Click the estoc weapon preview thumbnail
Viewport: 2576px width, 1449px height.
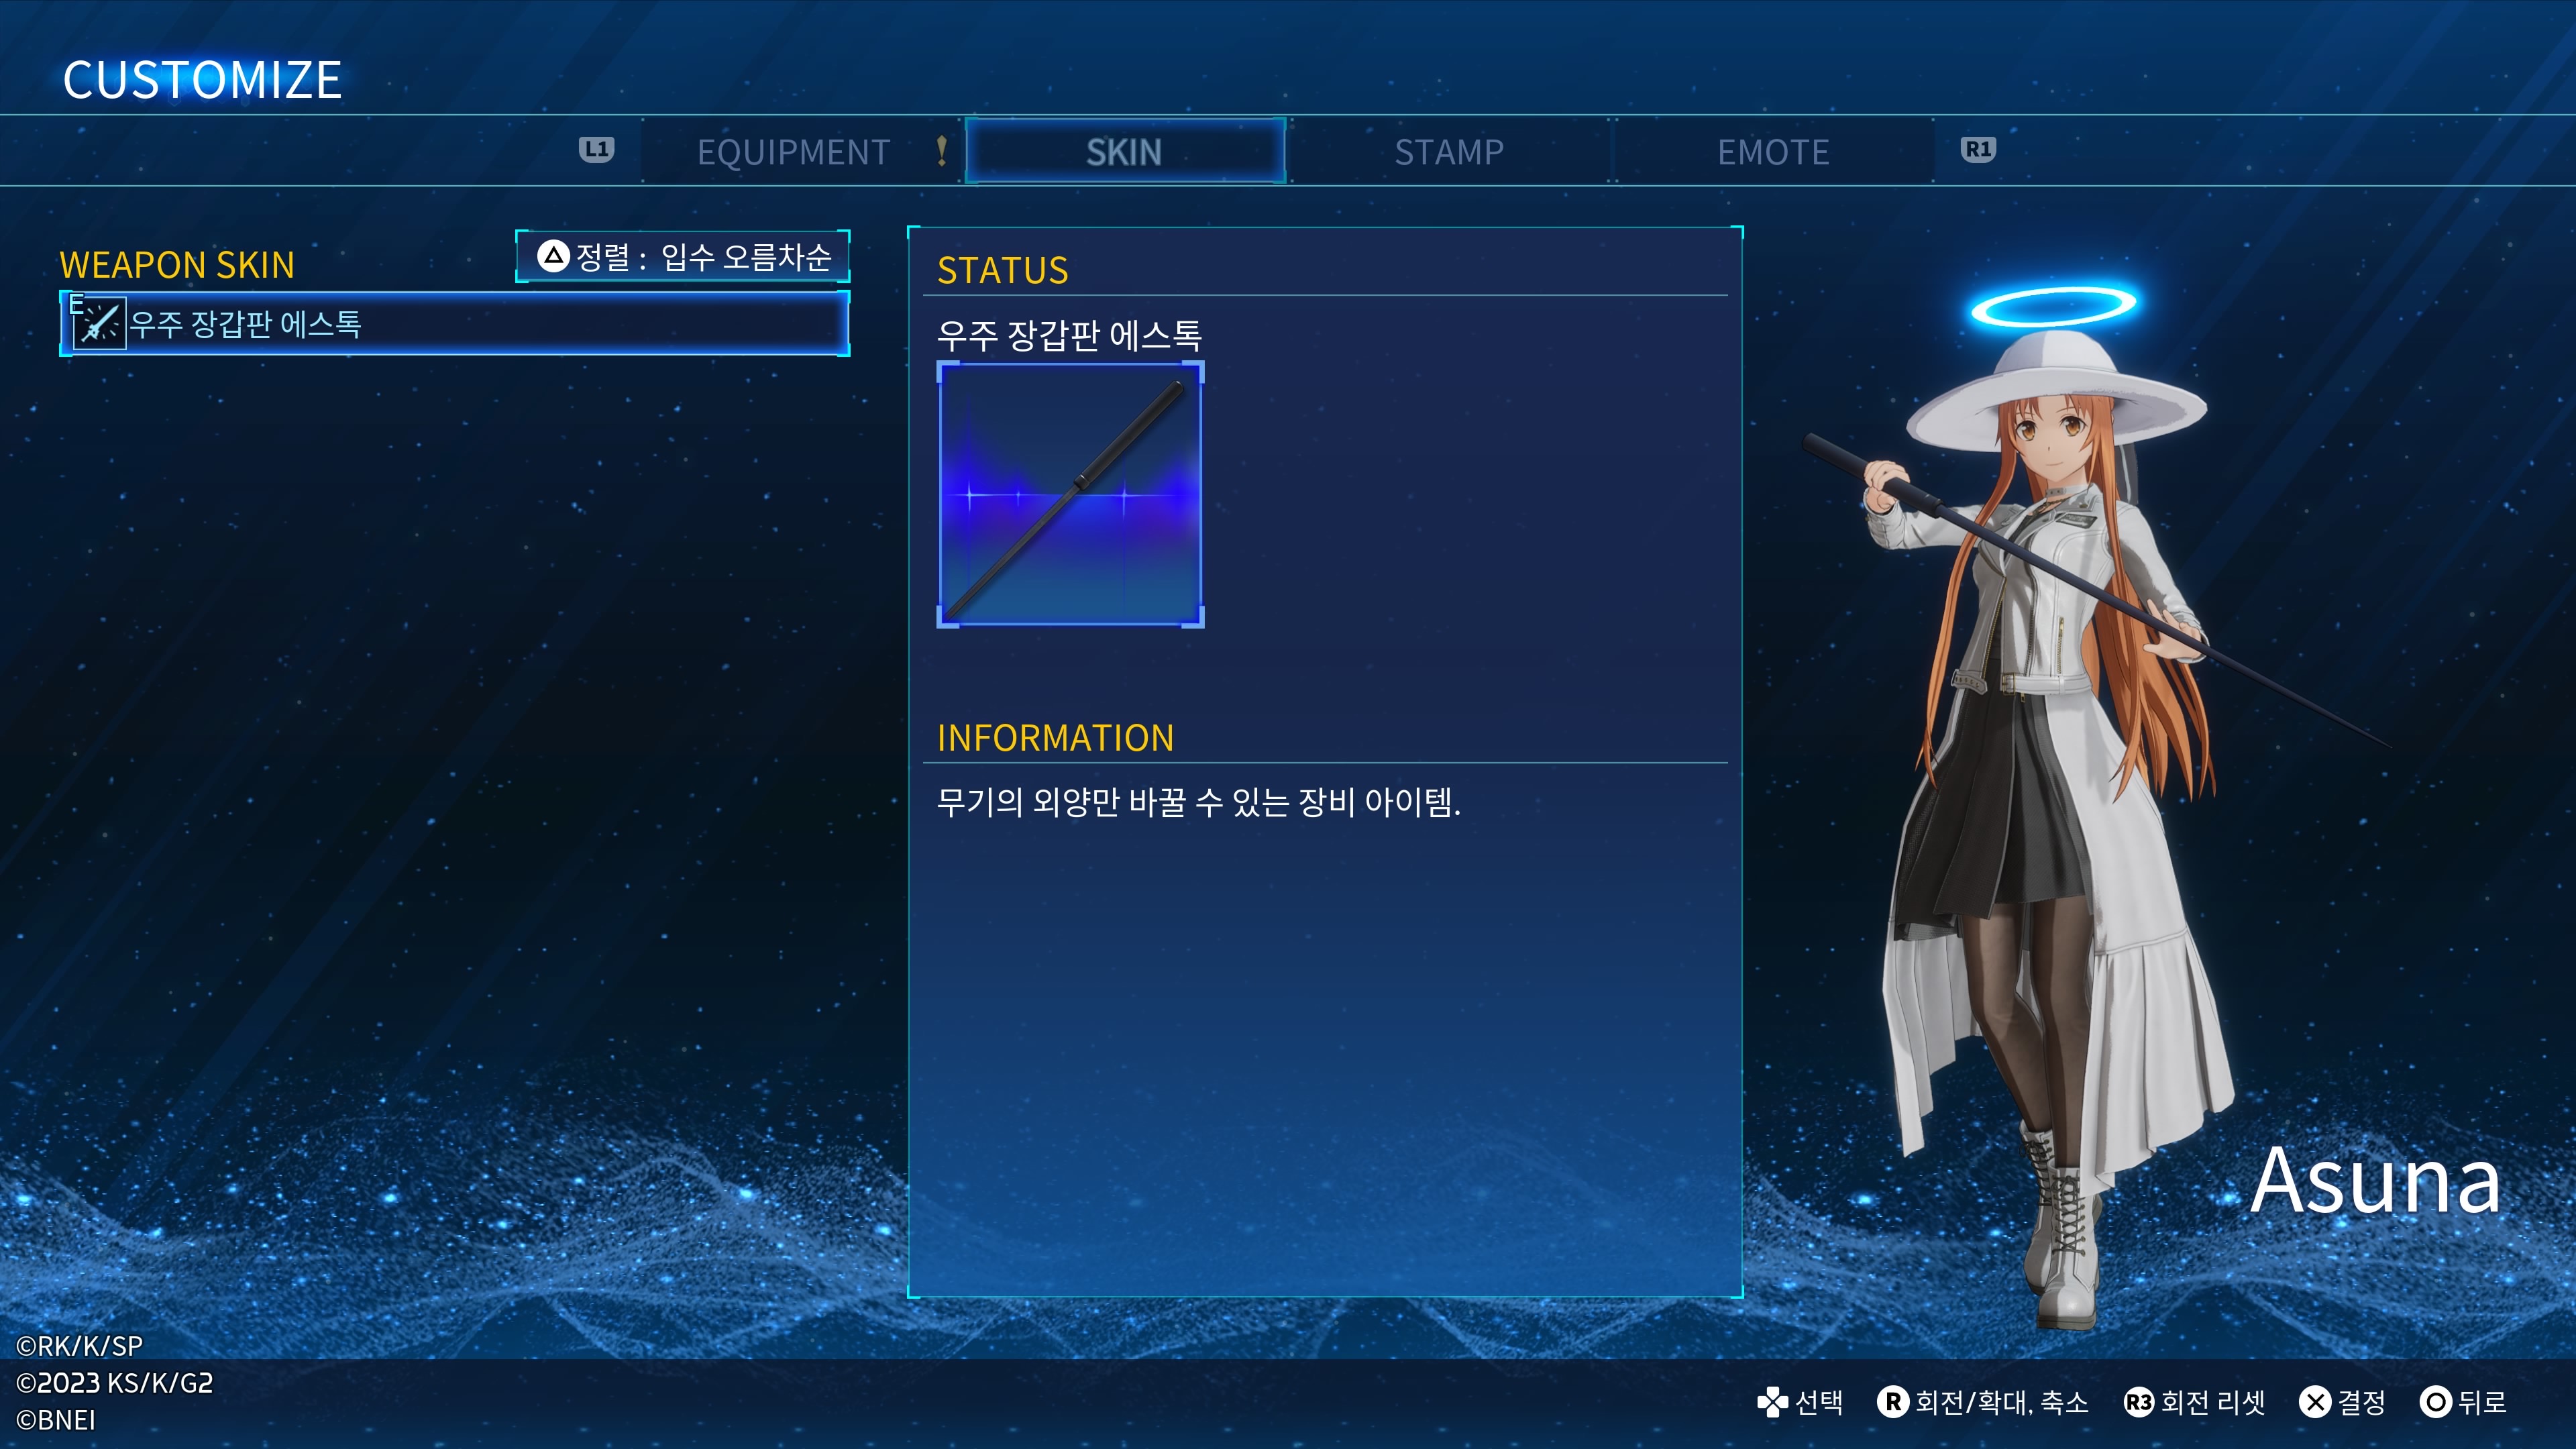coord(1070,495)
